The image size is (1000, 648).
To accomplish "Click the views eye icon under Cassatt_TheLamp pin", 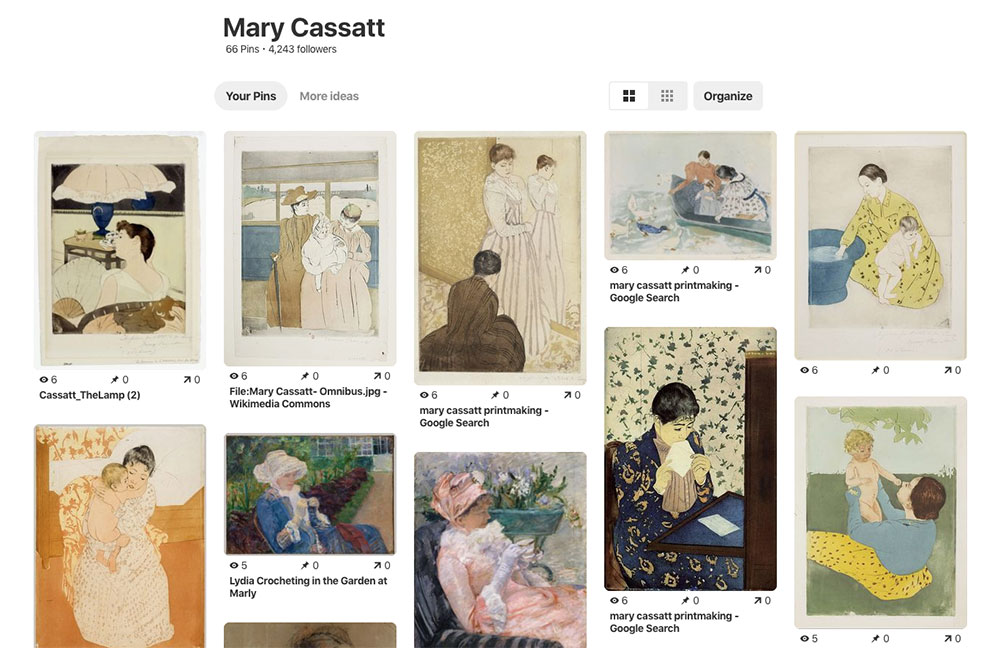I will 44,380.
